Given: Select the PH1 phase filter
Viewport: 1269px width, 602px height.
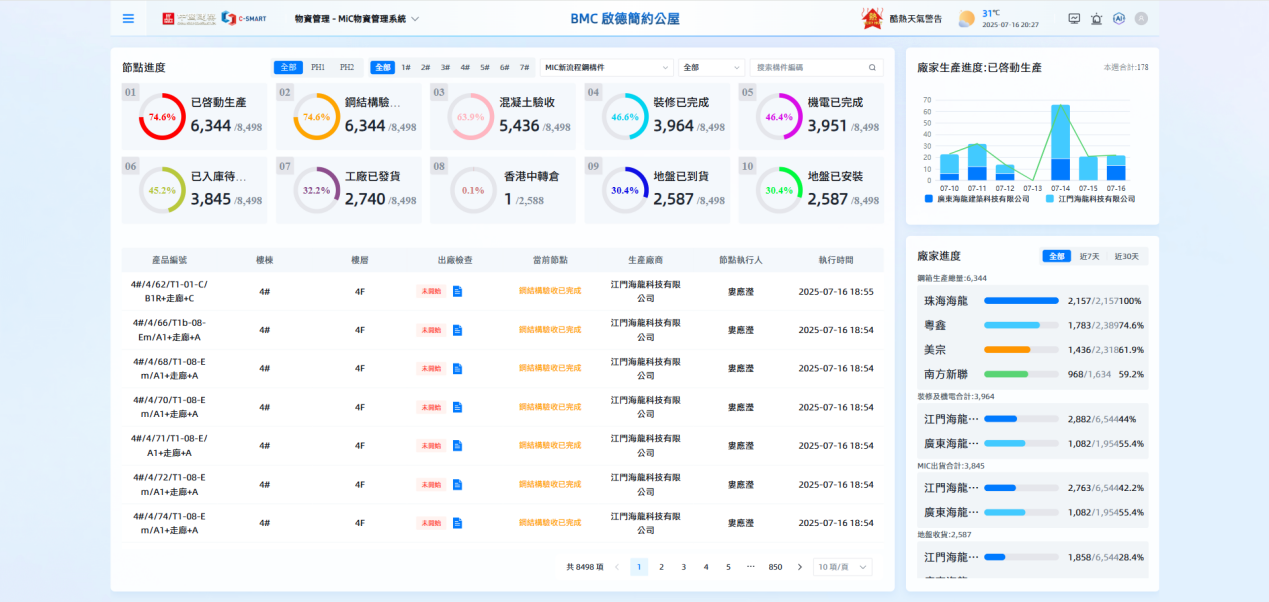Looking at the screenshot, I should pos(318,68).
